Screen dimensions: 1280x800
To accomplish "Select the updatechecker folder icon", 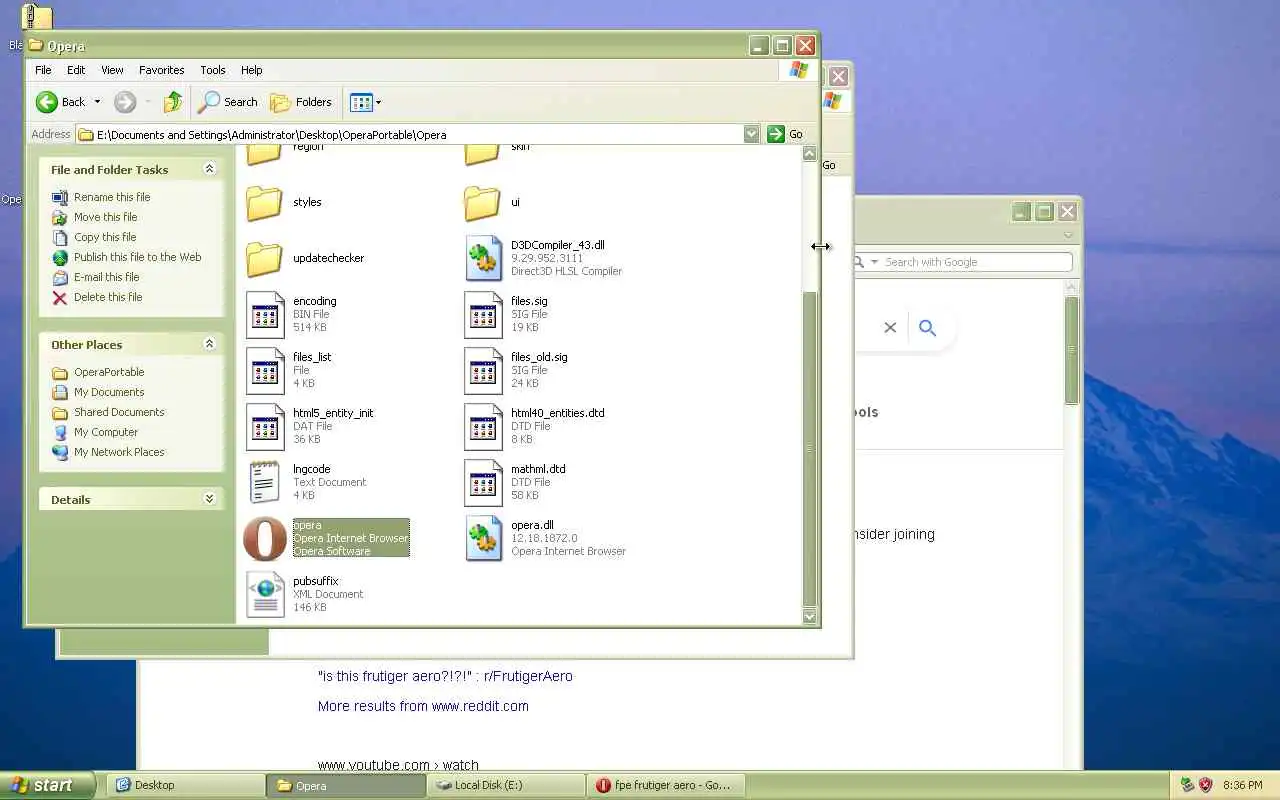I will click(x=264, y=258).
